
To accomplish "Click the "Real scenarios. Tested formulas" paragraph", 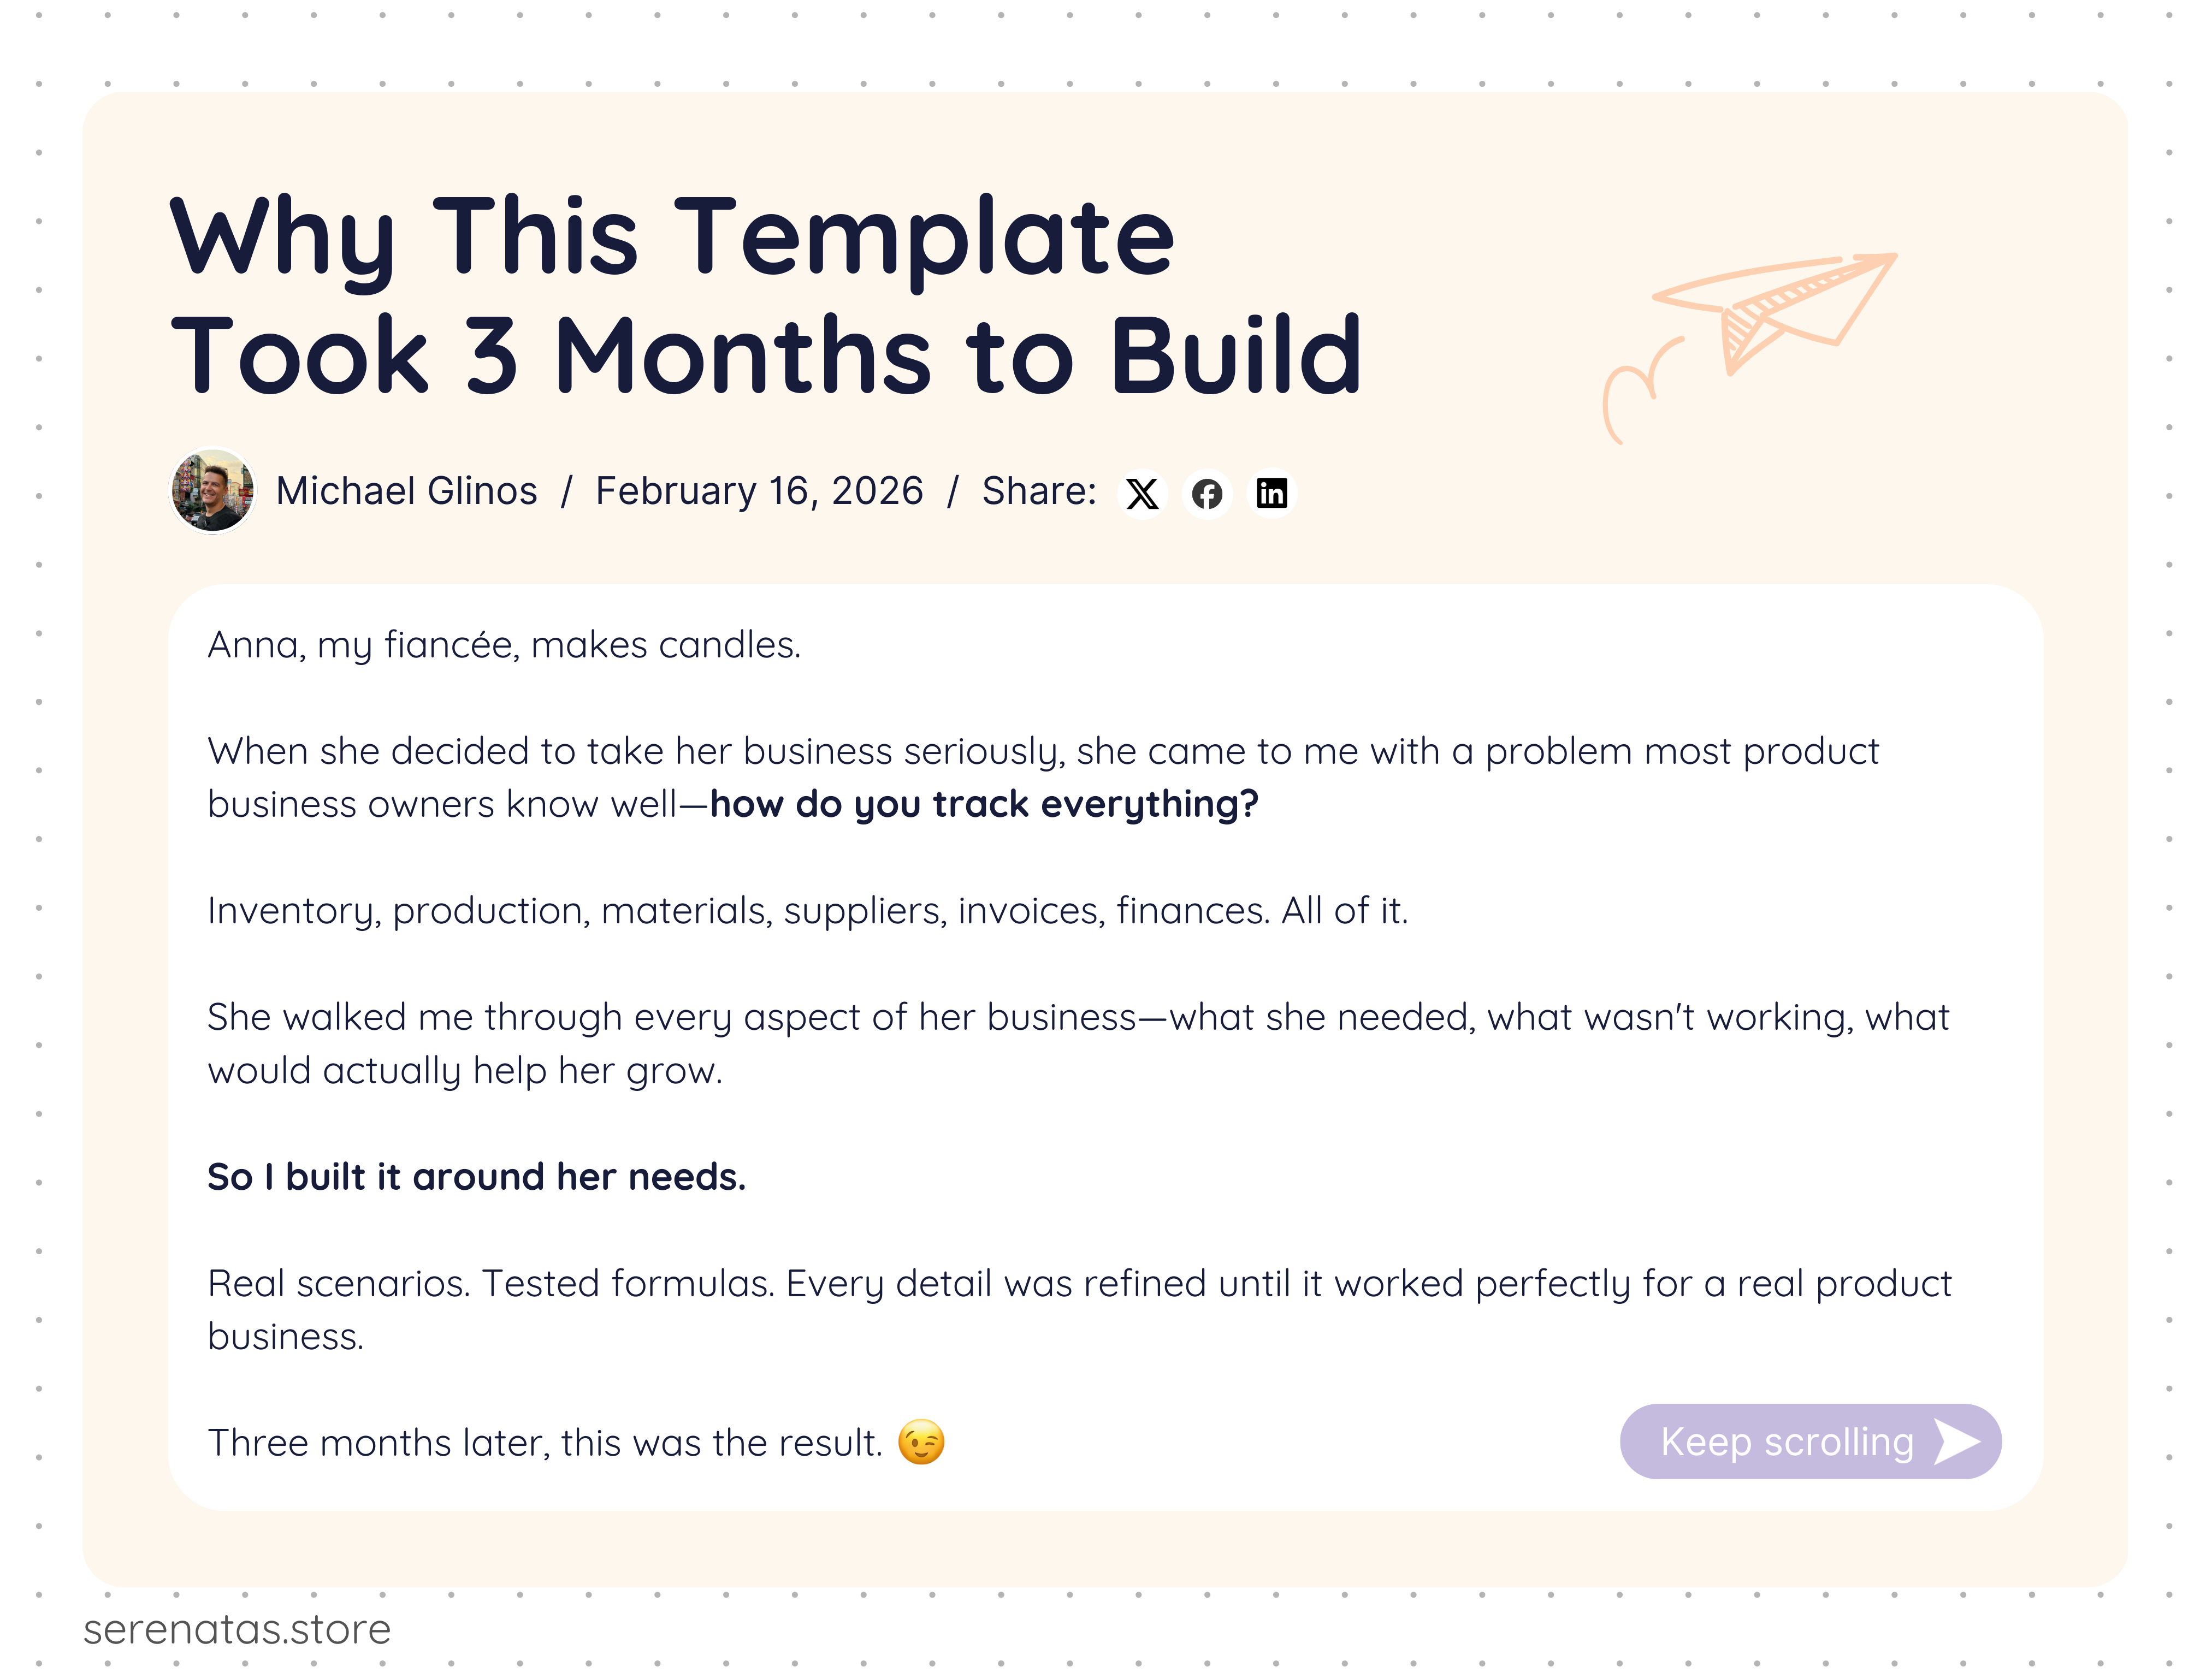I will tap(1078, 1284).
